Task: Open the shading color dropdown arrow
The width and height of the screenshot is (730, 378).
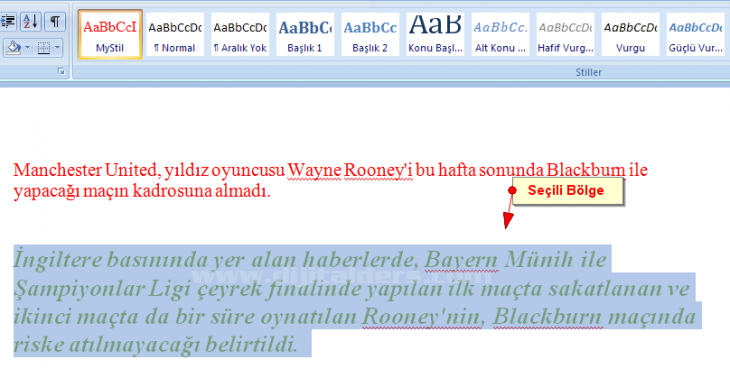Action: coord(27,47)
